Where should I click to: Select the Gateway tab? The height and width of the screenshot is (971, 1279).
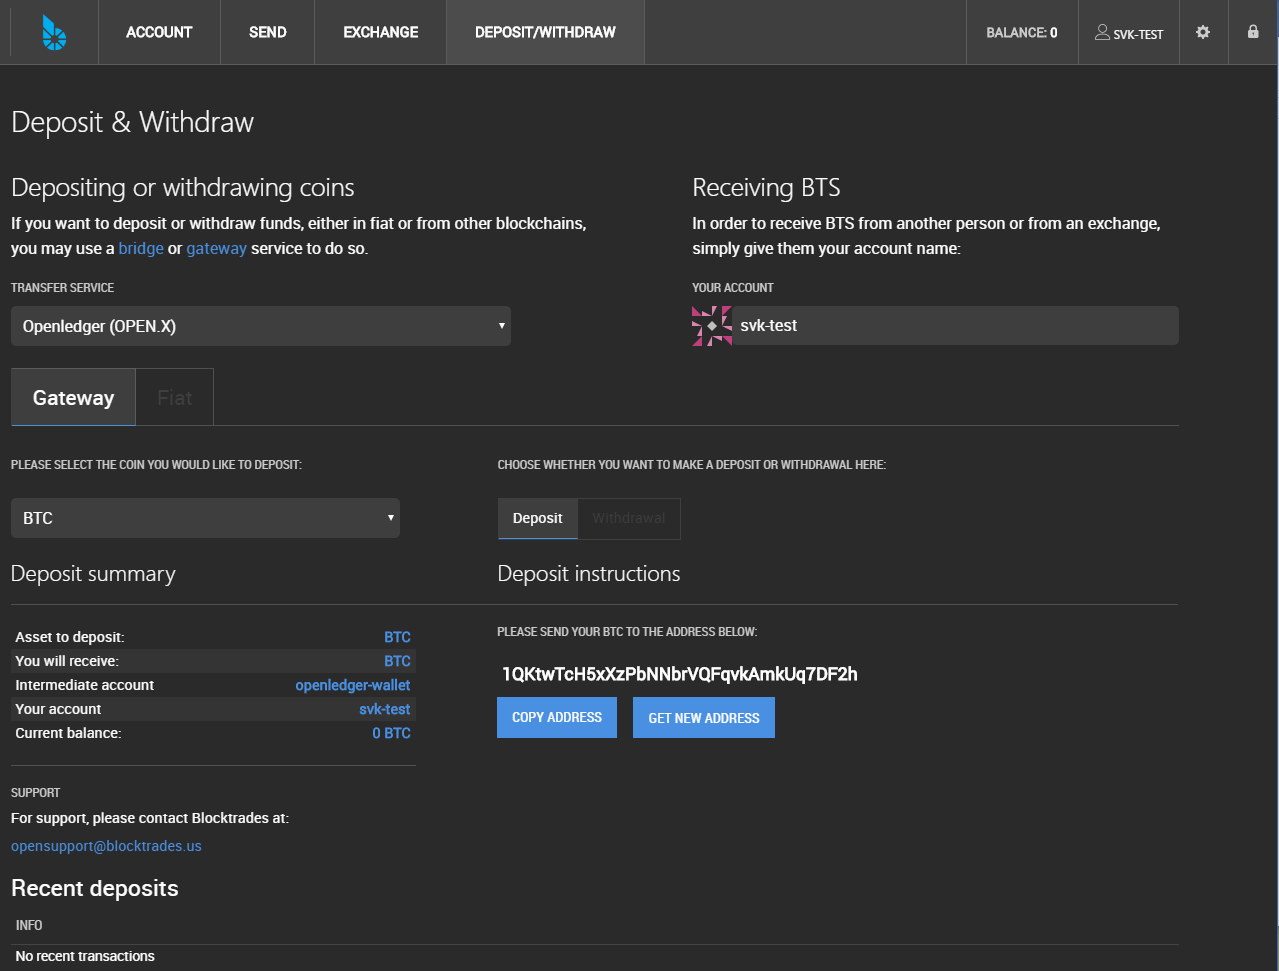tap(73, 397)
